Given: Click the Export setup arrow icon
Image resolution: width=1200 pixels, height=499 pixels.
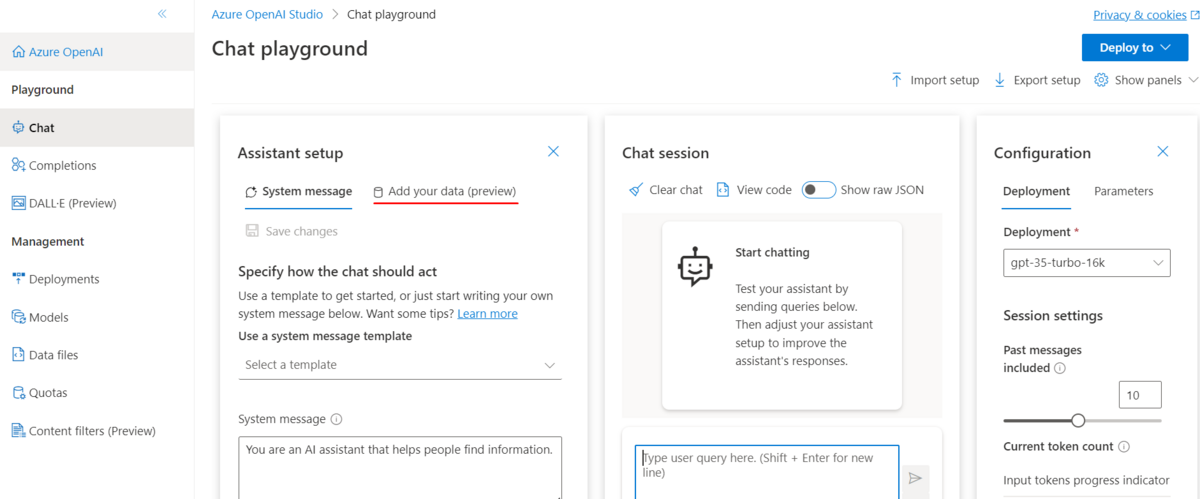Looking at the screenshot, I should (x=1000, y=80).
